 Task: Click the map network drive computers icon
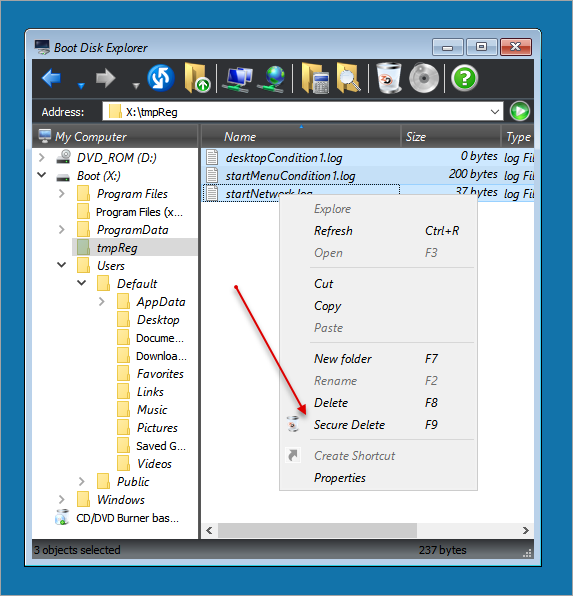pyautogui.click(x=237, y=79)
